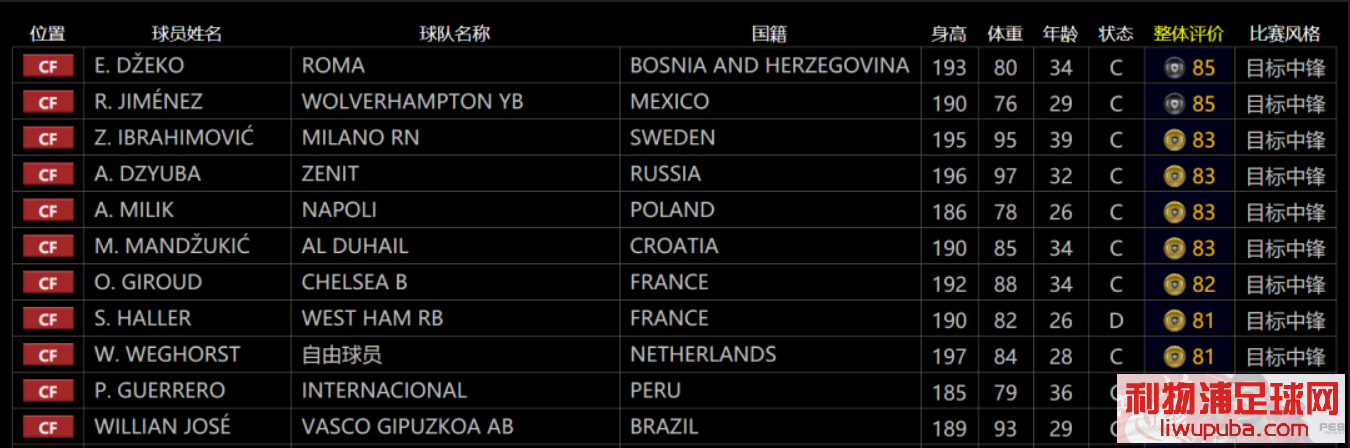The width and height of the screenshot is (1350, 448).
Task: Click the CF badge beside W. Weghorst
Action: click(x=48, y=355)
